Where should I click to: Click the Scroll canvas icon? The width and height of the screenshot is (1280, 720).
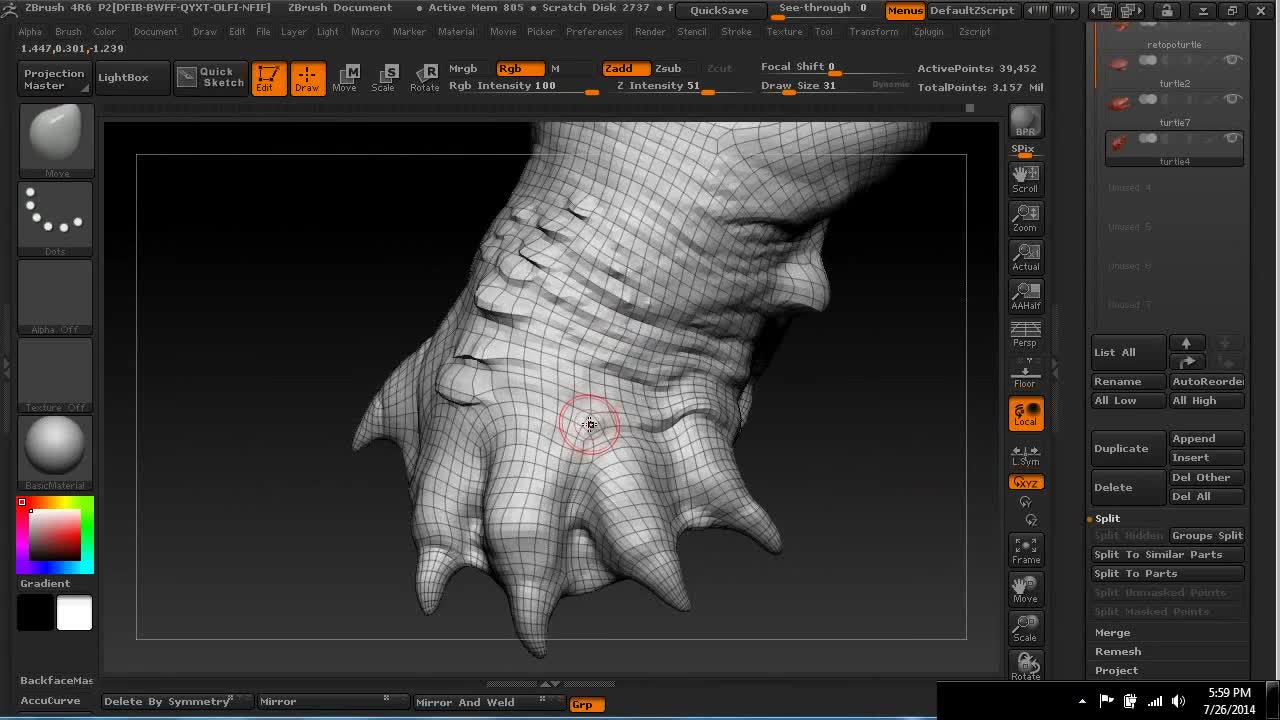1025,178
